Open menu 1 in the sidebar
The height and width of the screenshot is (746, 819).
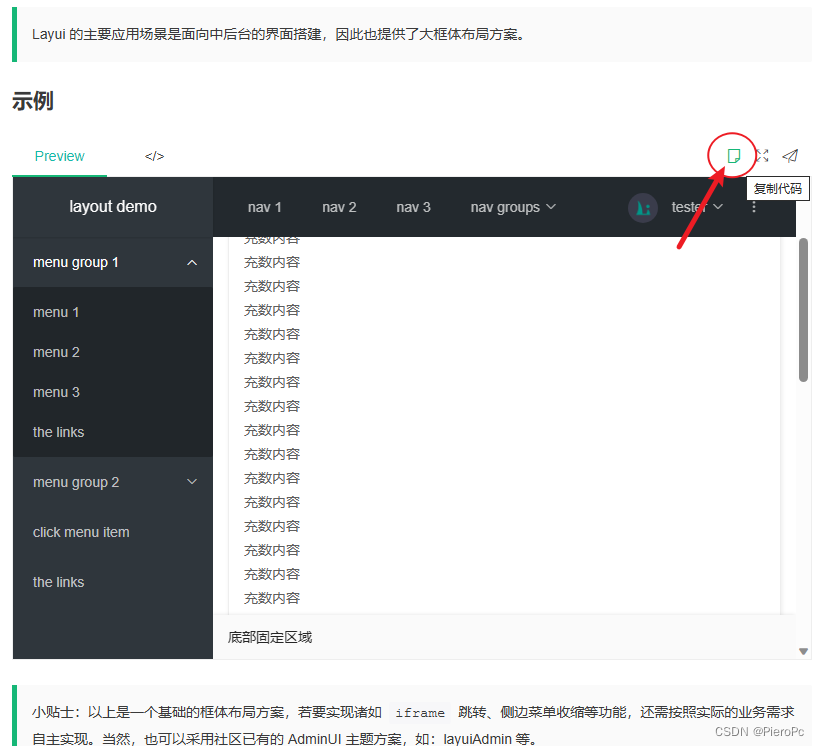113,312
